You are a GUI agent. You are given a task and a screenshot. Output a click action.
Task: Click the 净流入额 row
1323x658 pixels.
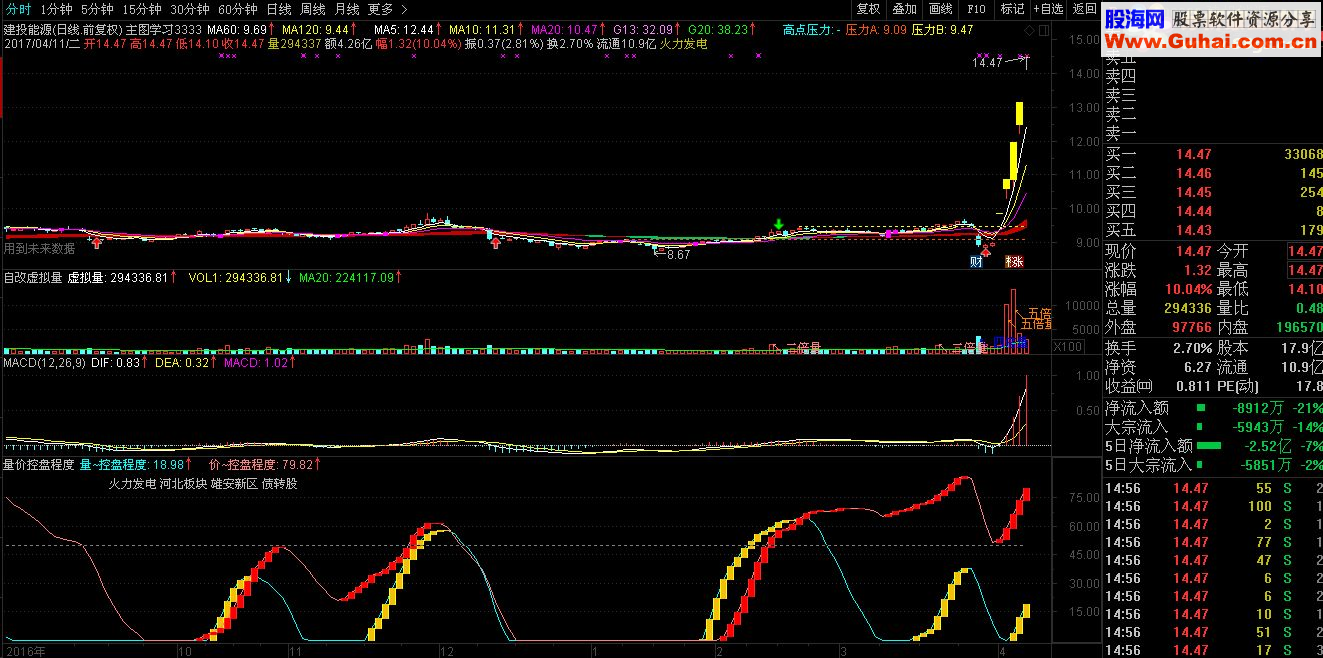pos(1212,408)
